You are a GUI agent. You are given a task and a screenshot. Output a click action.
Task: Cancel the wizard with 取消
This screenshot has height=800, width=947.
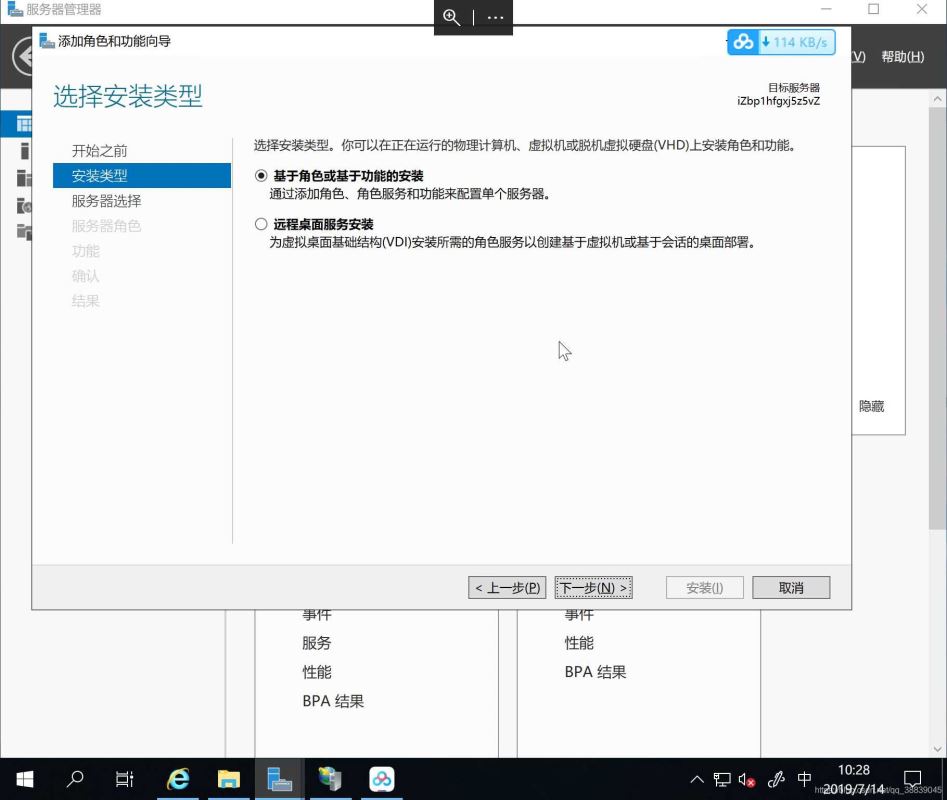790,588
